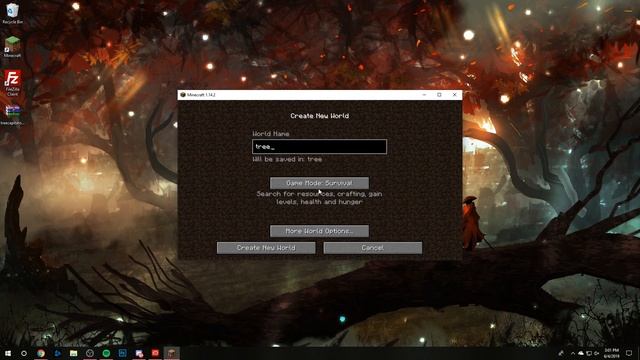Open the Windows Start menu

(x=8, y=353)
